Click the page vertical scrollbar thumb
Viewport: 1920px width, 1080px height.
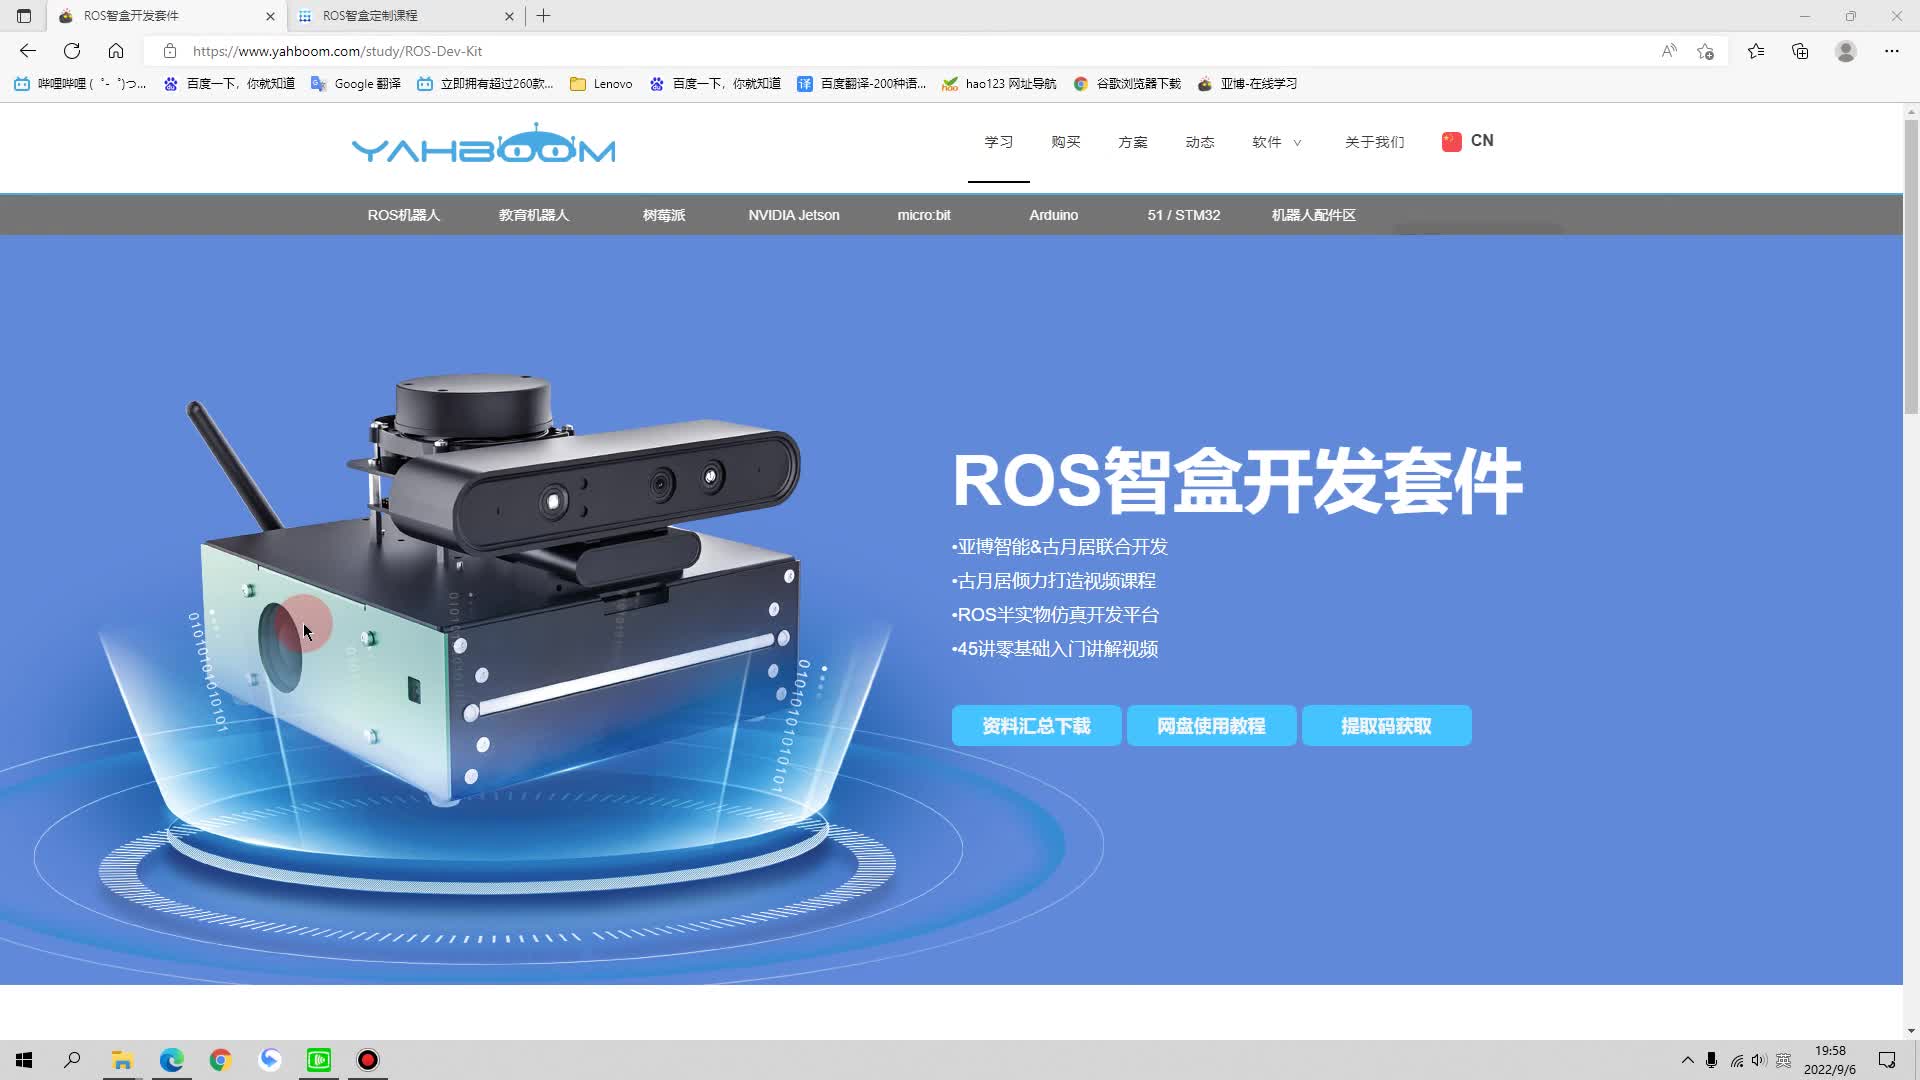[1911, 266]
